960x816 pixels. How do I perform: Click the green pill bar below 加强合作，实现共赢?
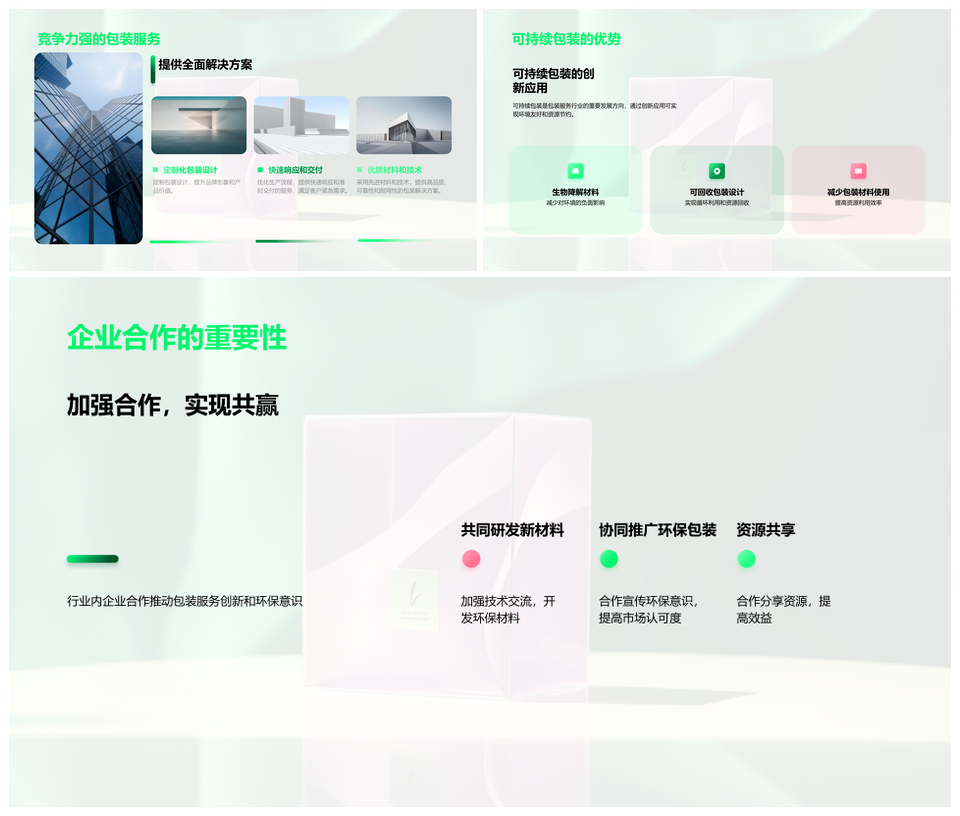click(x=92, y=559)
